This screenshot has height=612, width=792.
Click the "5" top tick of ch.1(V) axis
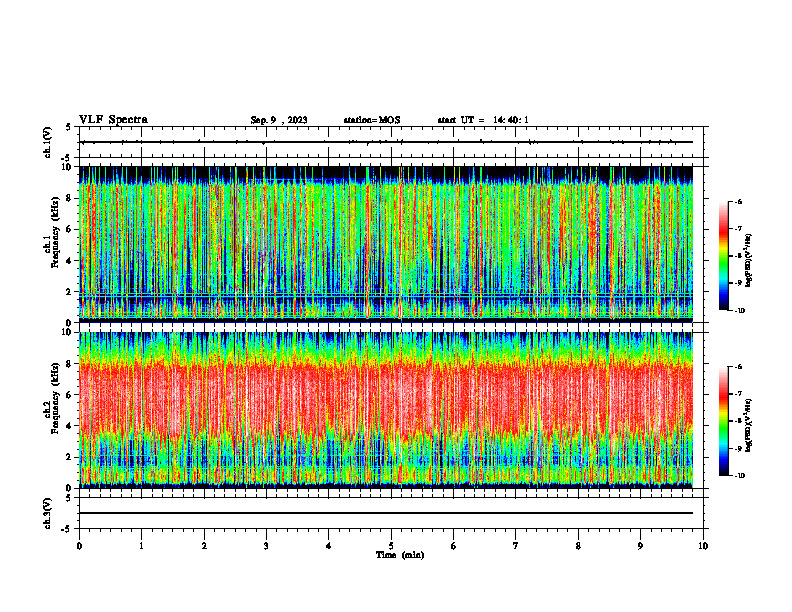(69, 127)
